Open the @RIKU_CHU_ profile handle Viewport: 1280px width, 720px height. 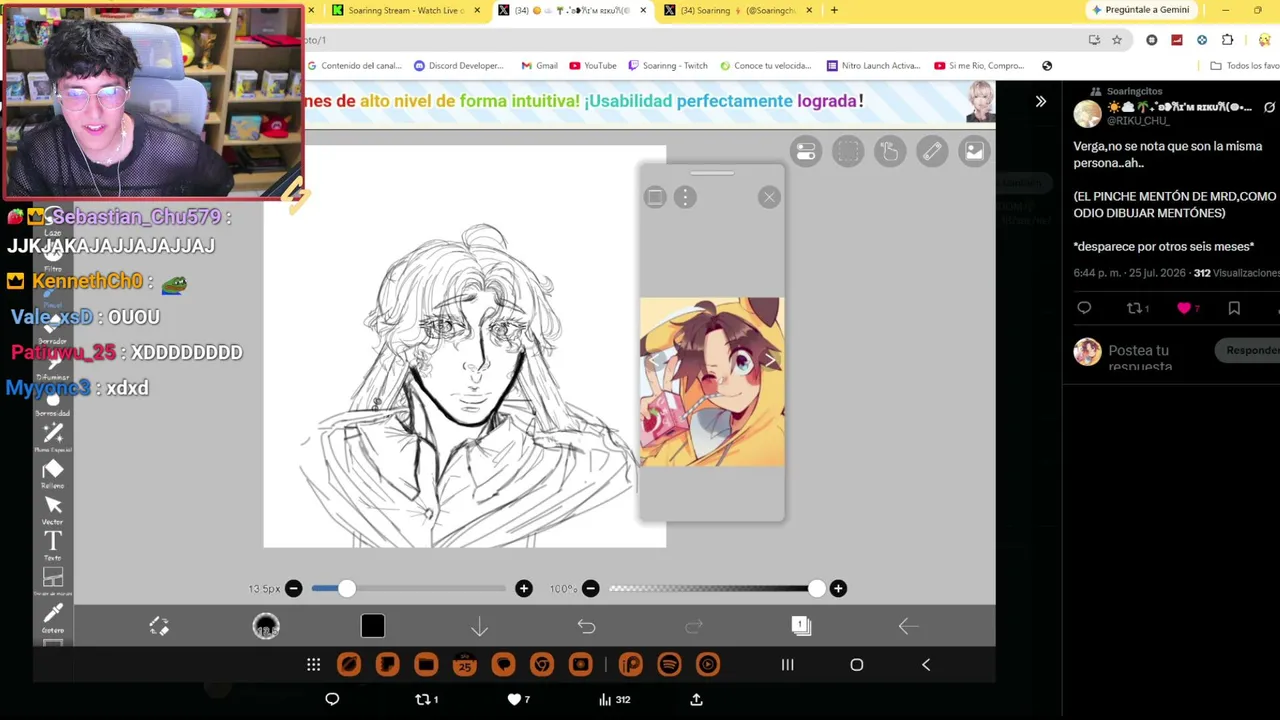(x=1138, y=121)
